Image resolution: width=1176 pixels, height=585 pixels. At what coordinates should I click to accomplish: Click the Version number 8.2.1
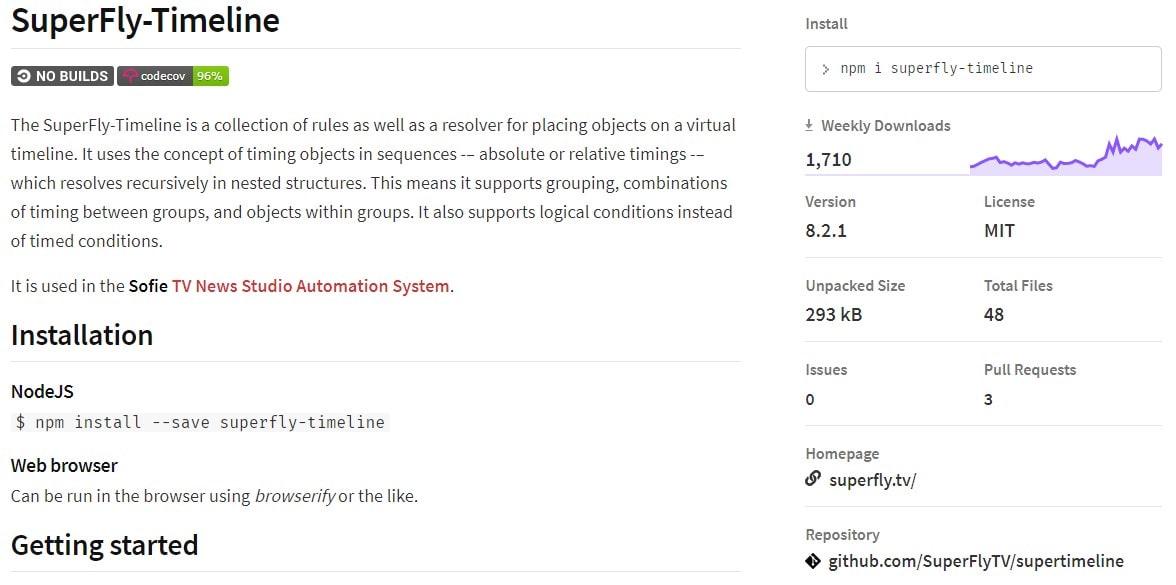827,231
